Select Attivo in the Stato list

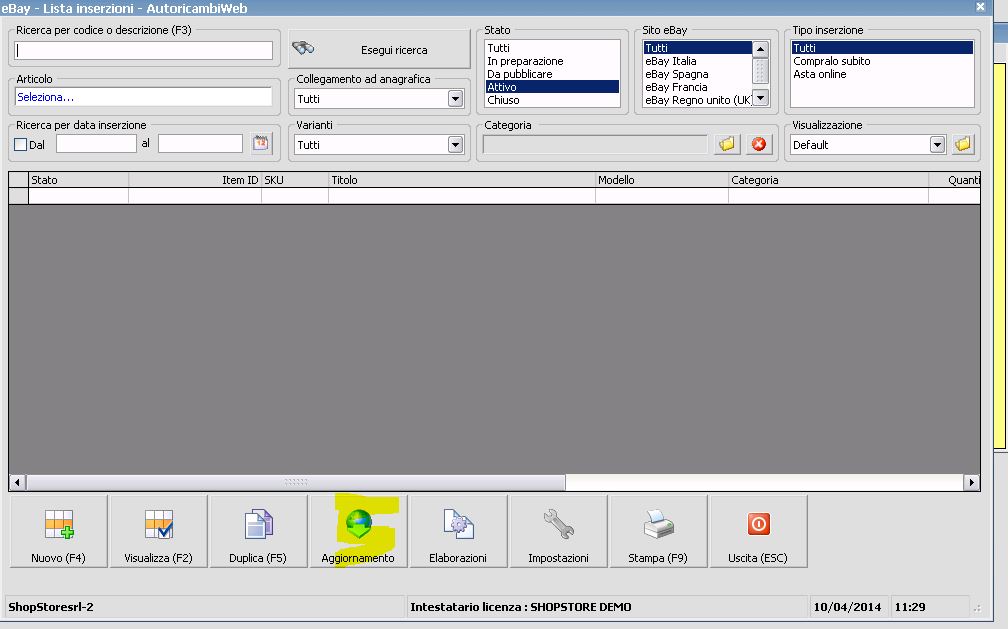tap(552, 87)
